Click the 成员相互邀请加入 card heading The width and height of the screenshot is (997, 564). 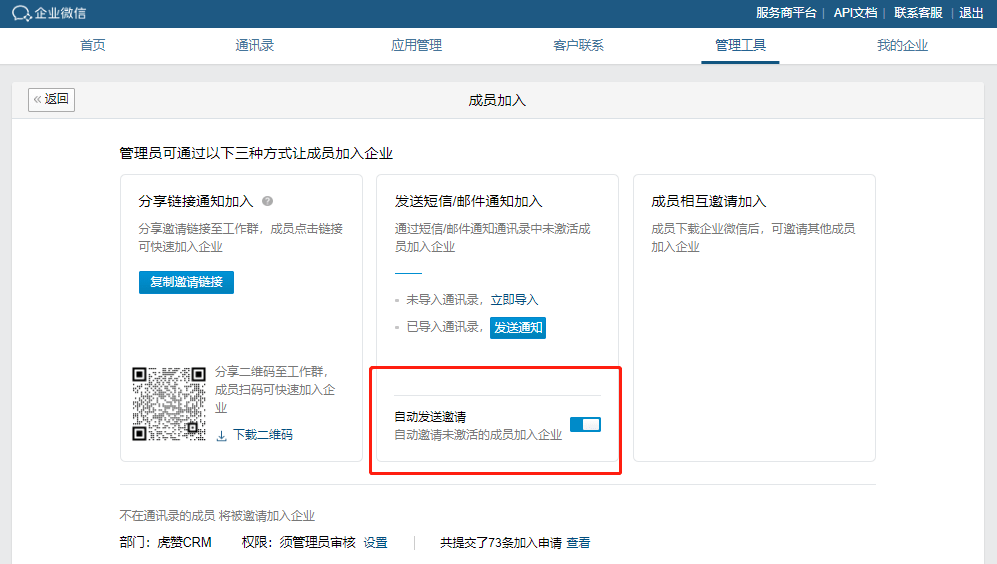[708, 202]
